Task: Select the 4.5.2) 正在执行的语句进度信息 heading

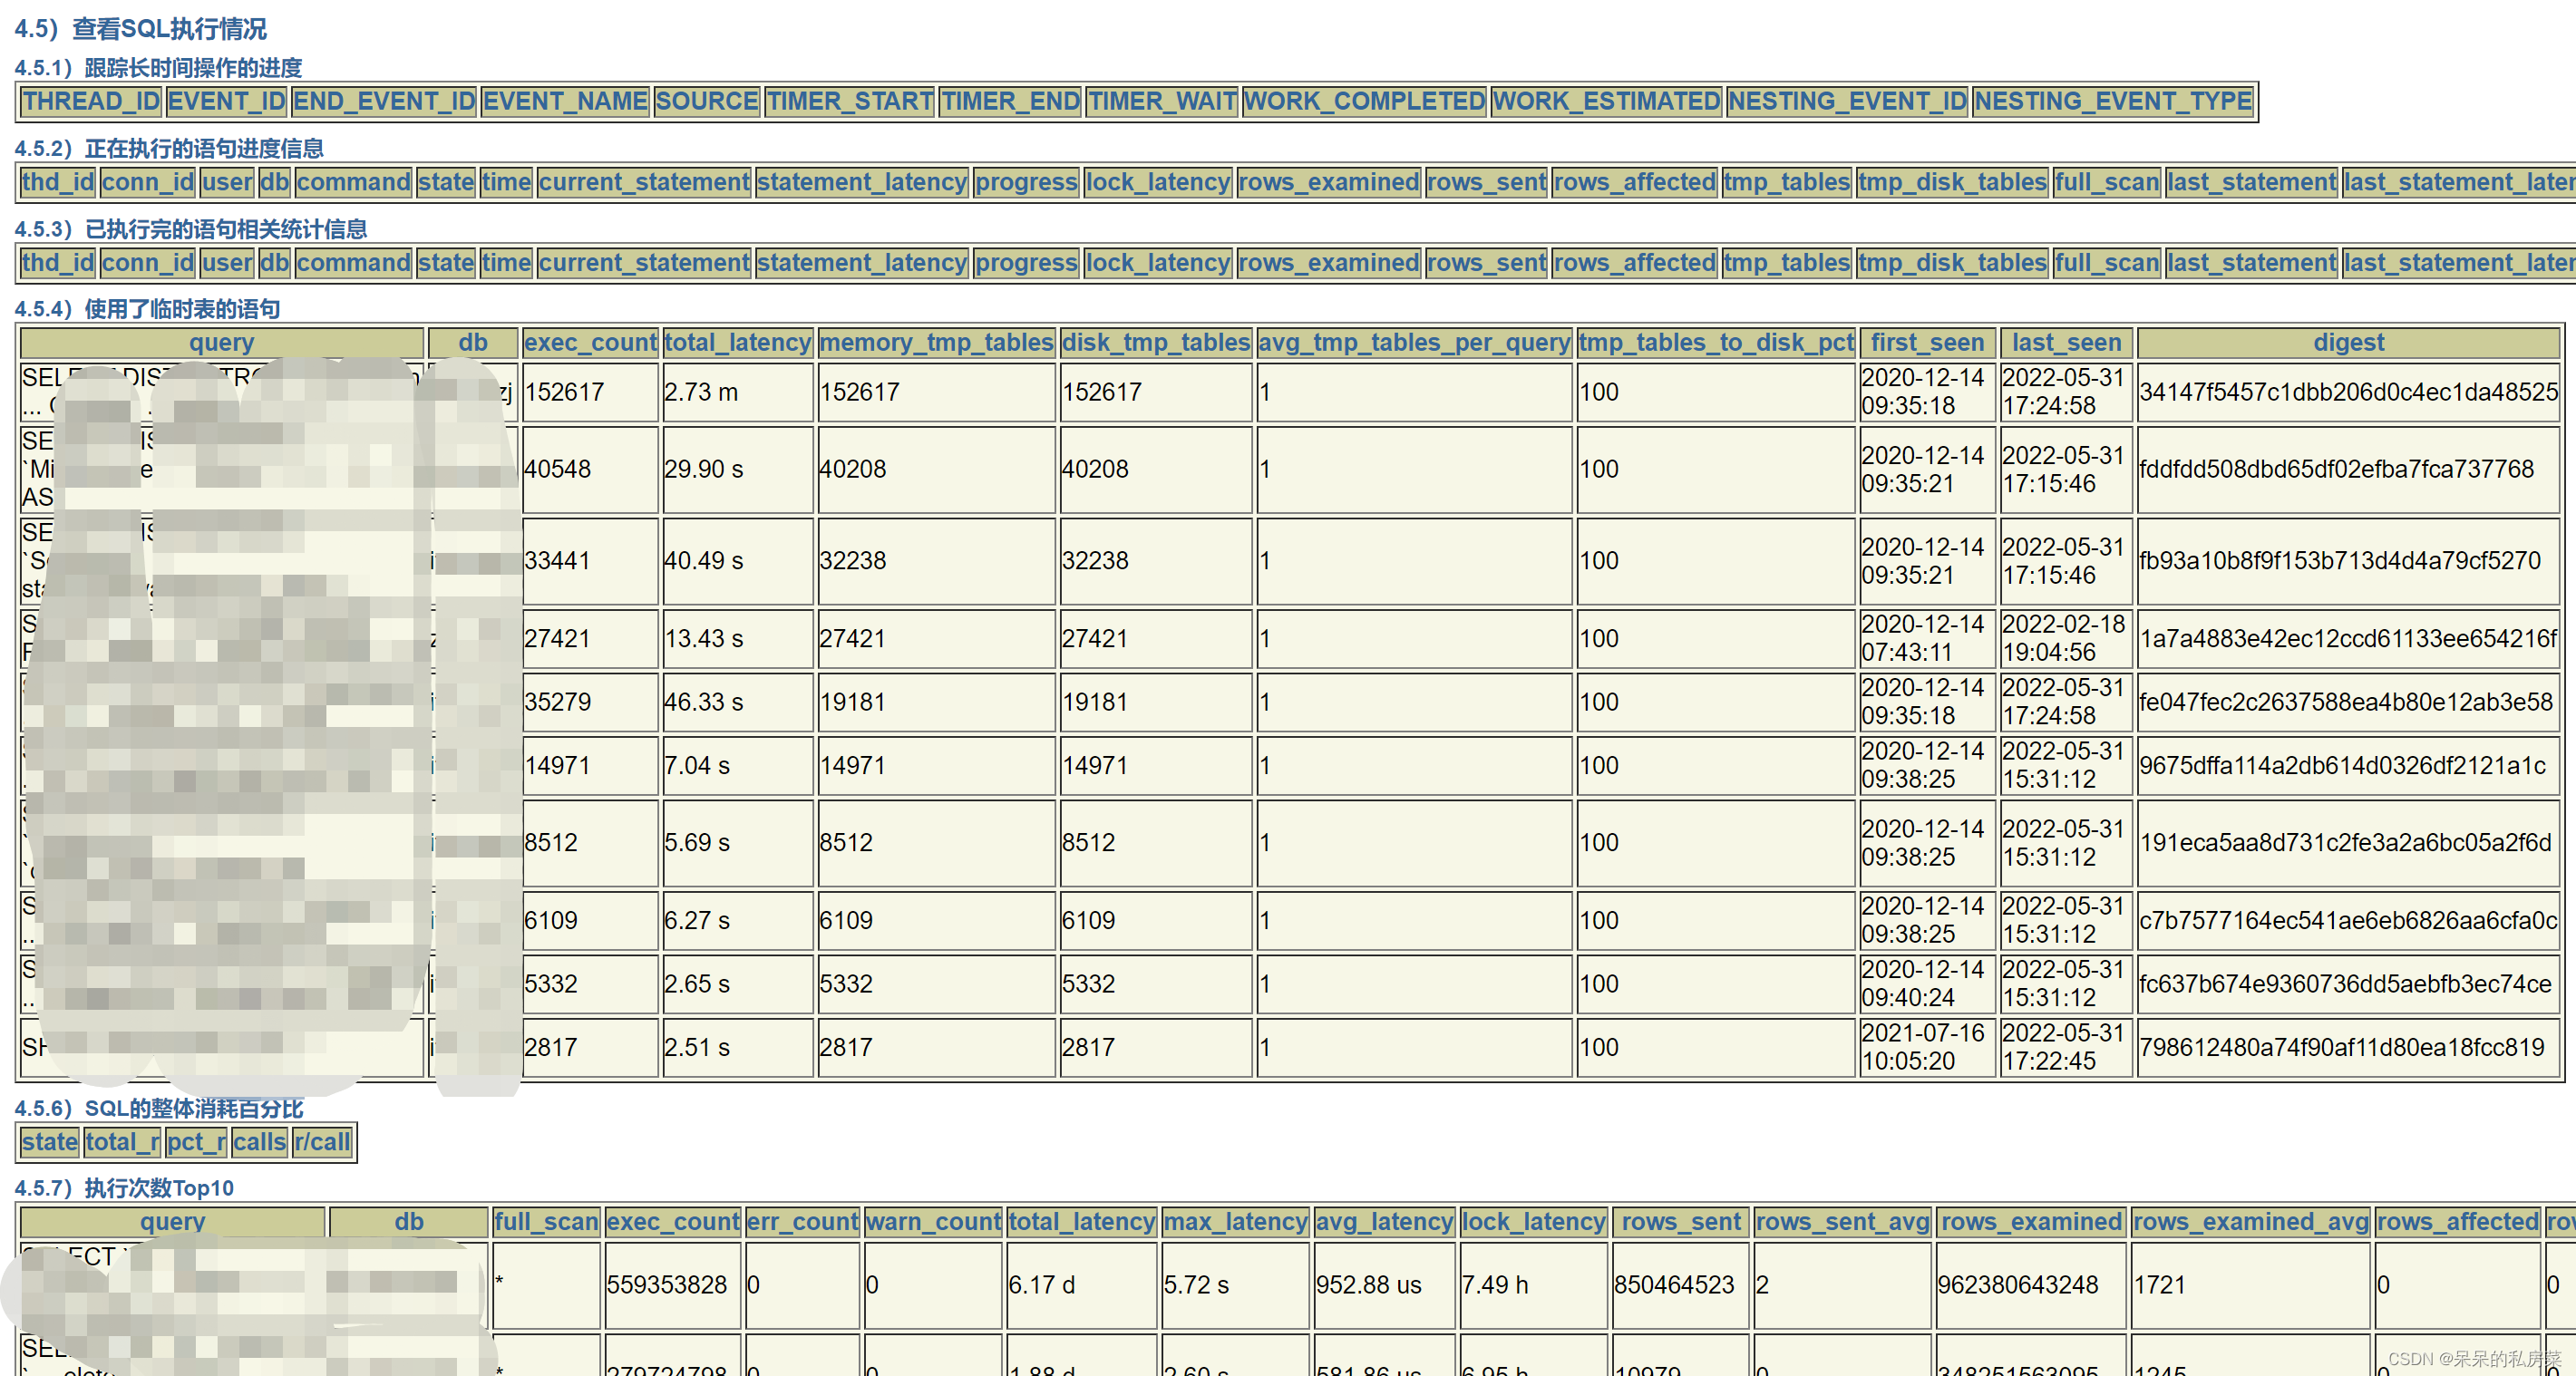Action: (x=169, y=148)
